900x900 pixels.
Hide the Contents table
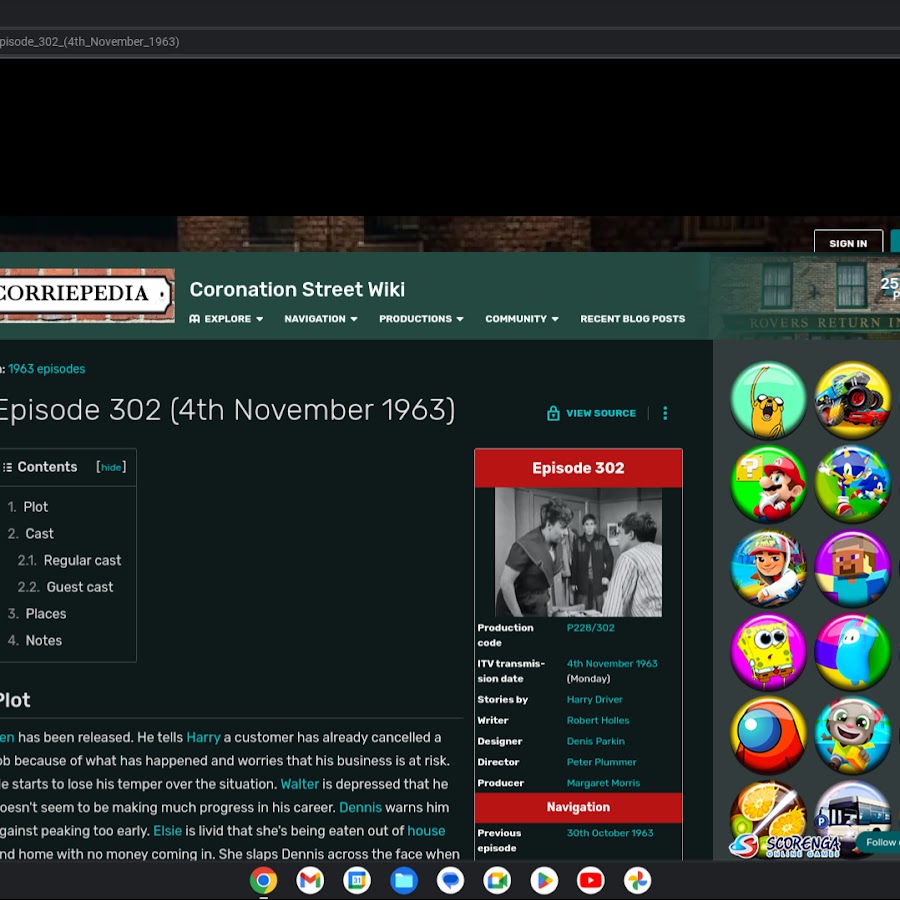point(111,467)
